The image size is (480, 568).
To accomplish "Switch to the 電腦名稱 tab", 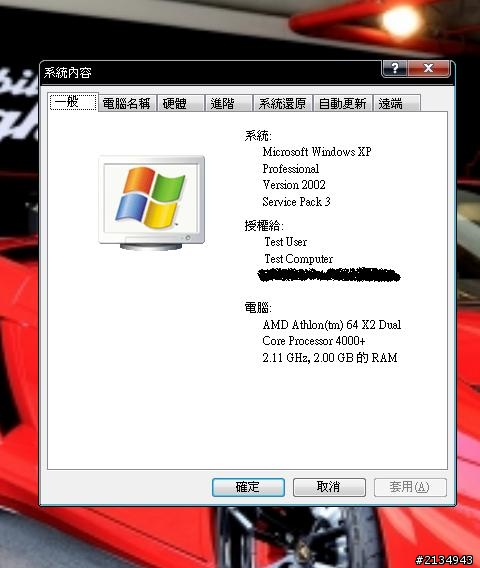I will tap(127, 104).
